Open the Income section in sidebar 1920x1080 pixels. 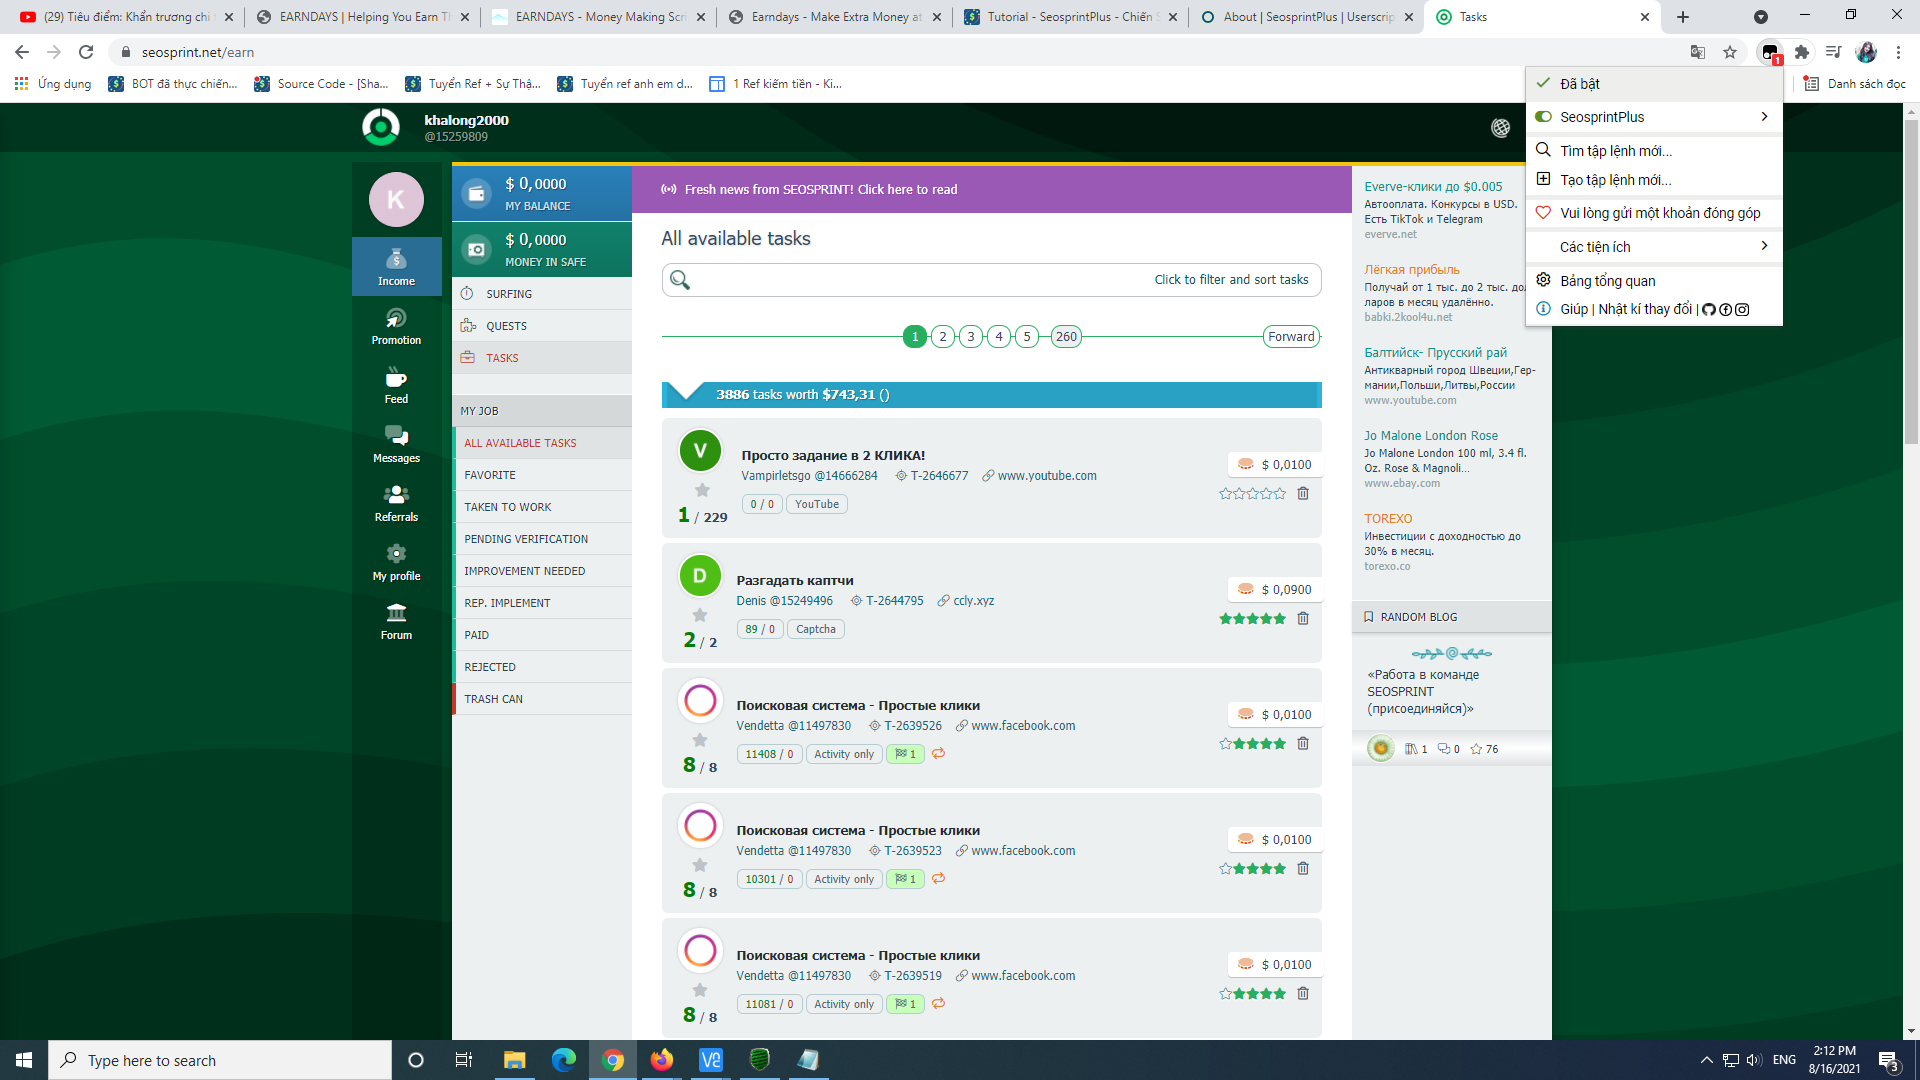[x=396, y=266]
